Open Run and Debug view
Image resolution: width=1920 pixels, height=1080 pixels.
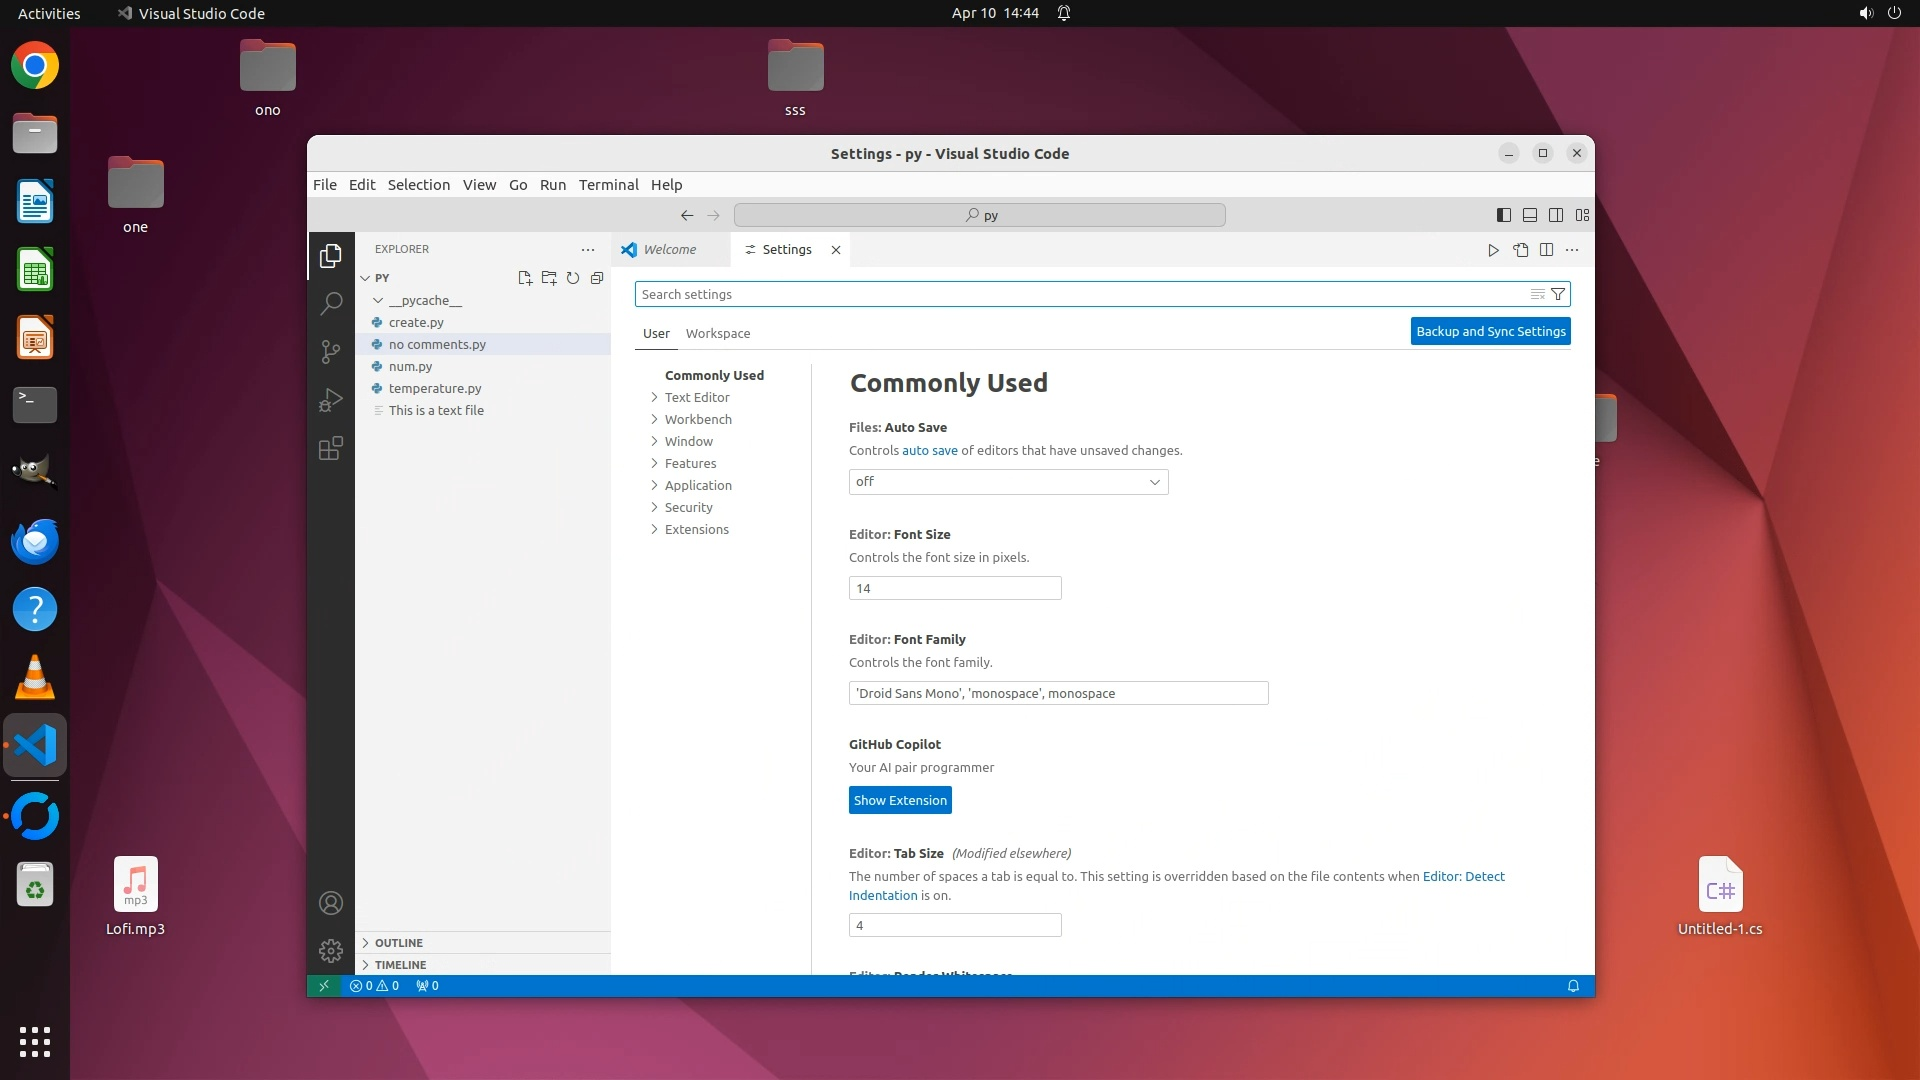point(331,400)
